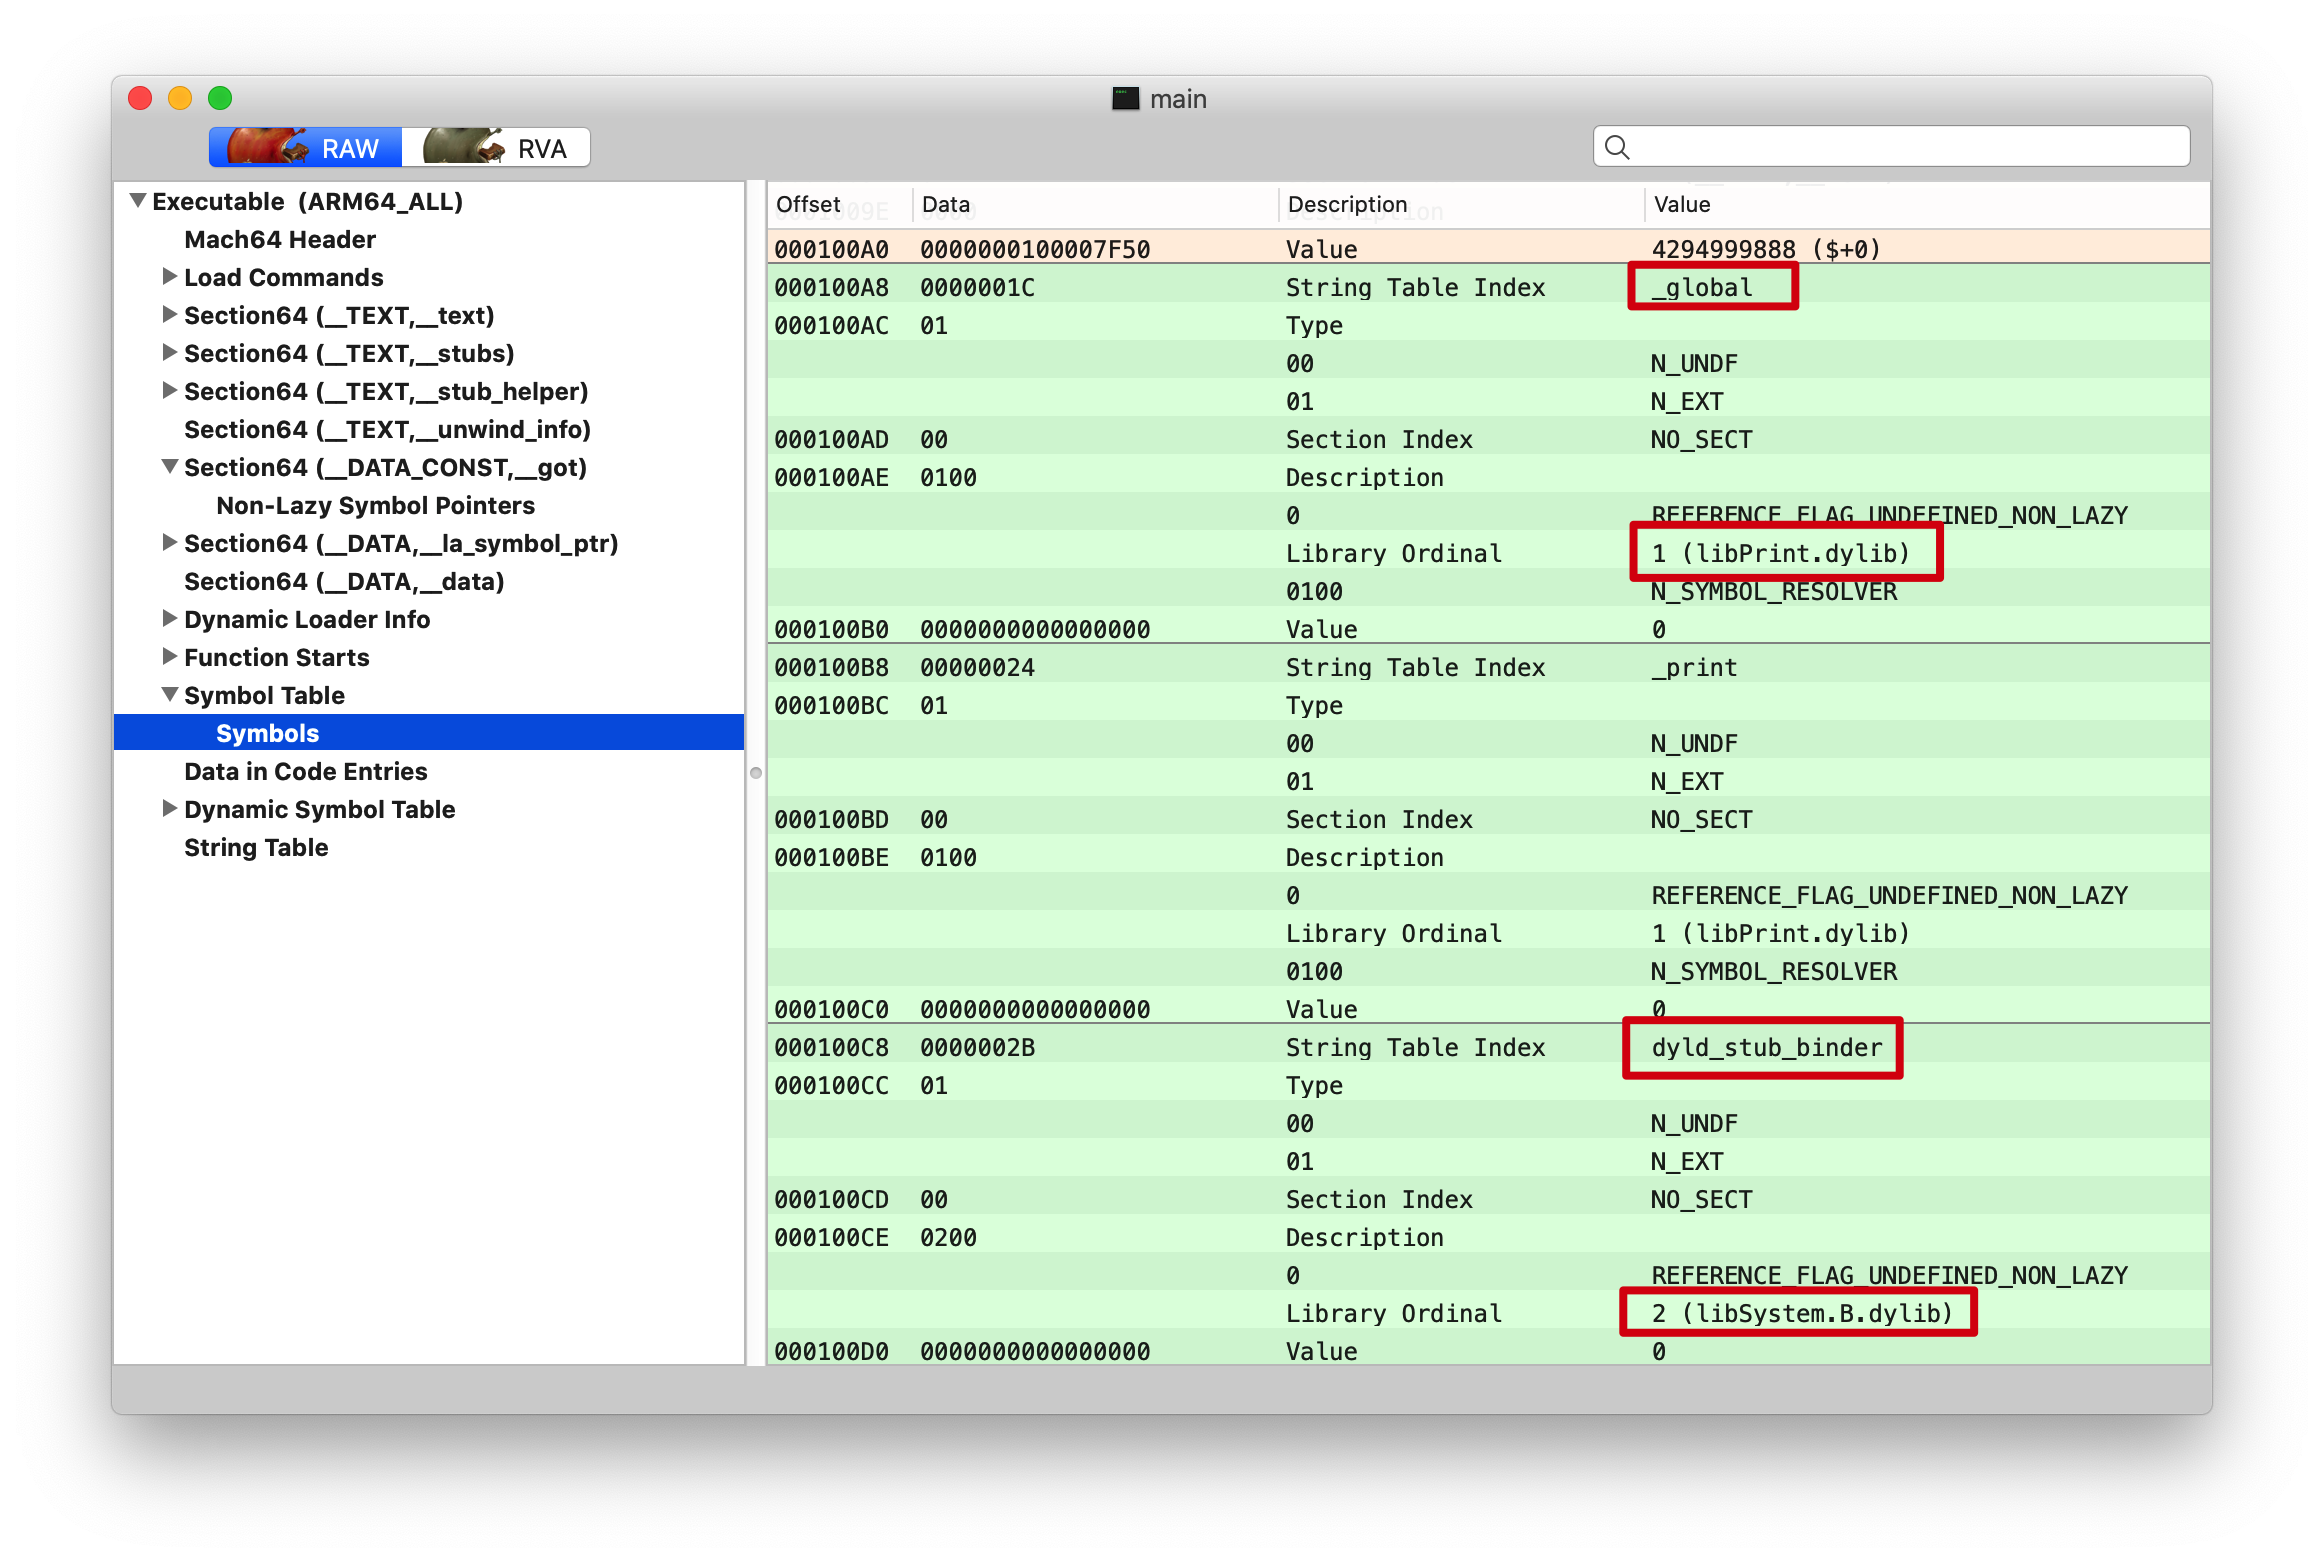Open String Table item
Image resolution: width=2324 pixels, height=1562 pixels.
256,847
